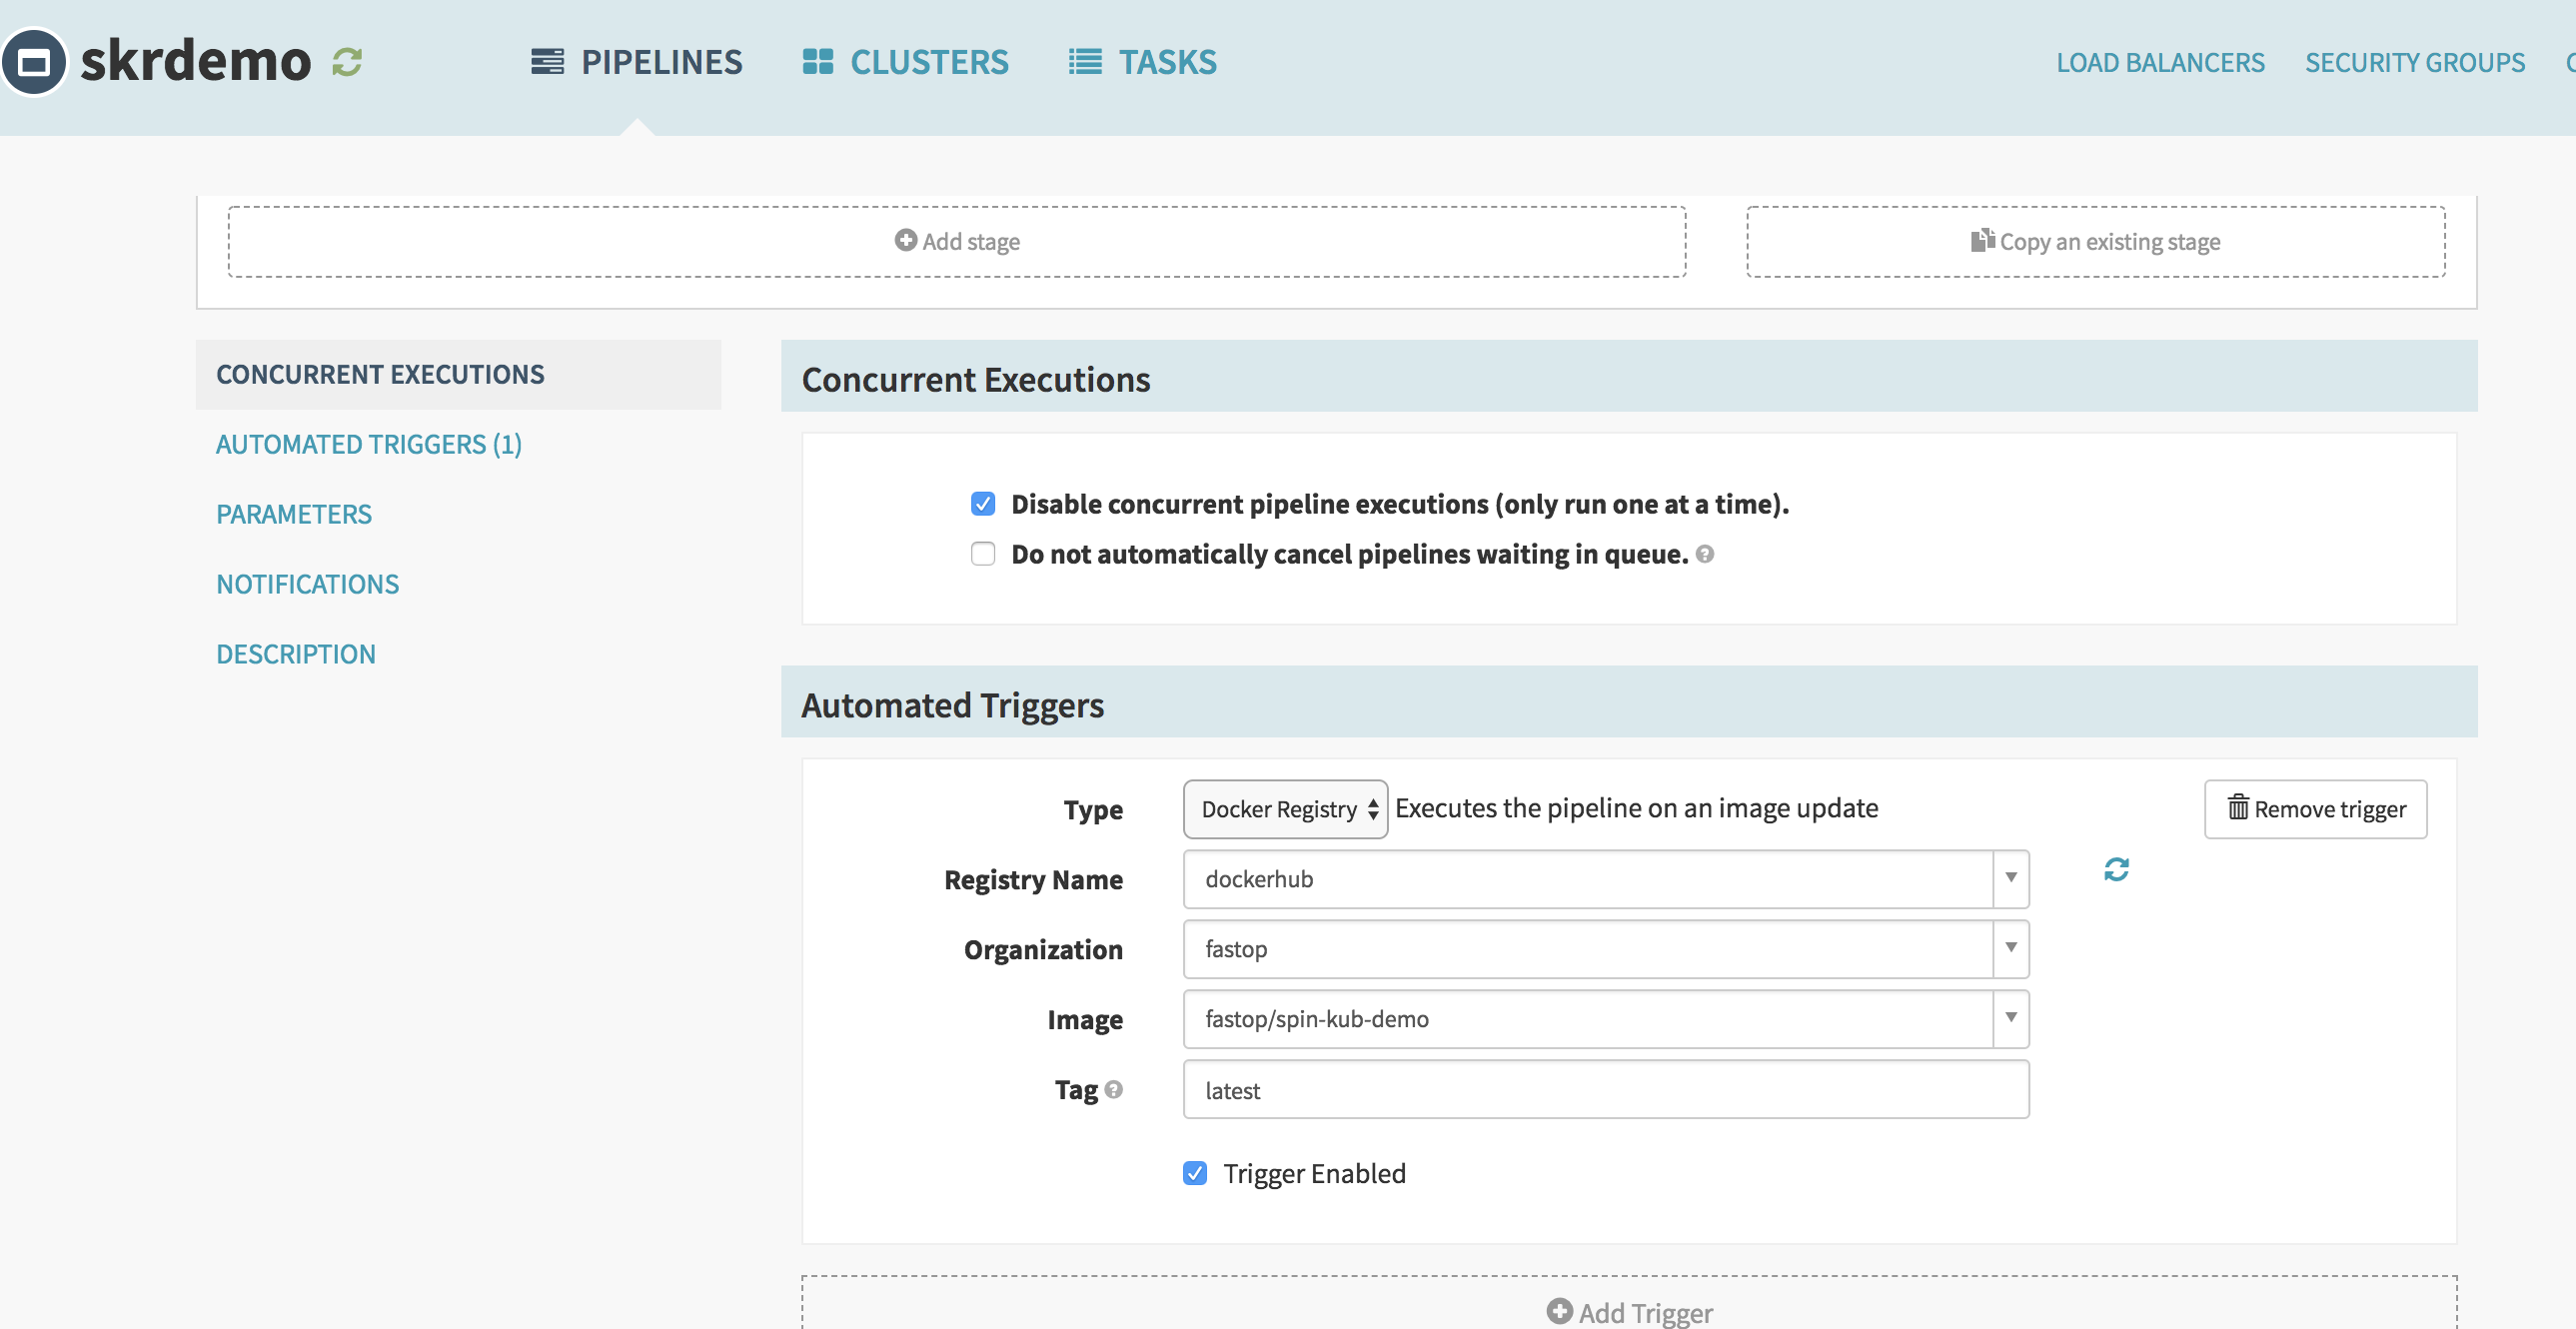Go to Automated Triggers (1) section
This screenshot has height=1329, width=2576.
(369, 444)
